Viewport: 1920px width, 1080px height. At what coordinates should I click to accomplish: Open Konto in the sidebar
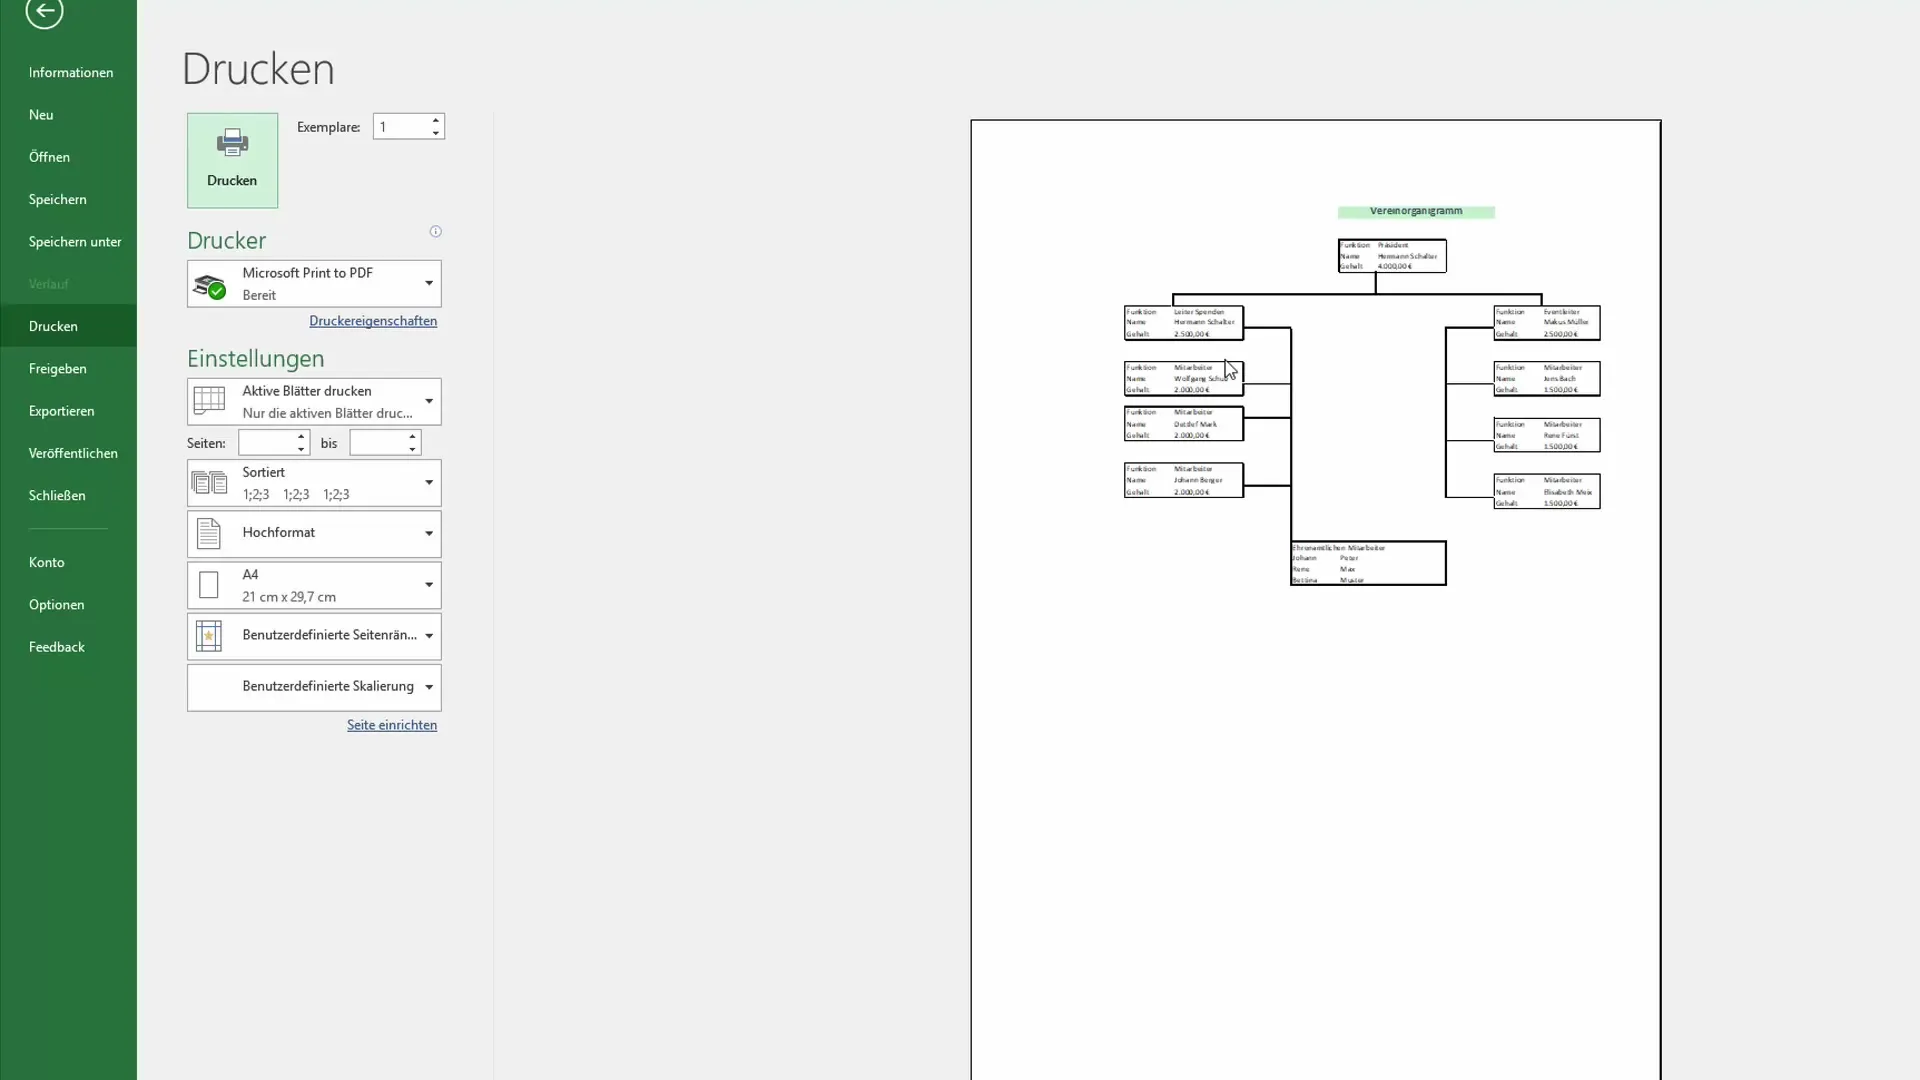68,562
